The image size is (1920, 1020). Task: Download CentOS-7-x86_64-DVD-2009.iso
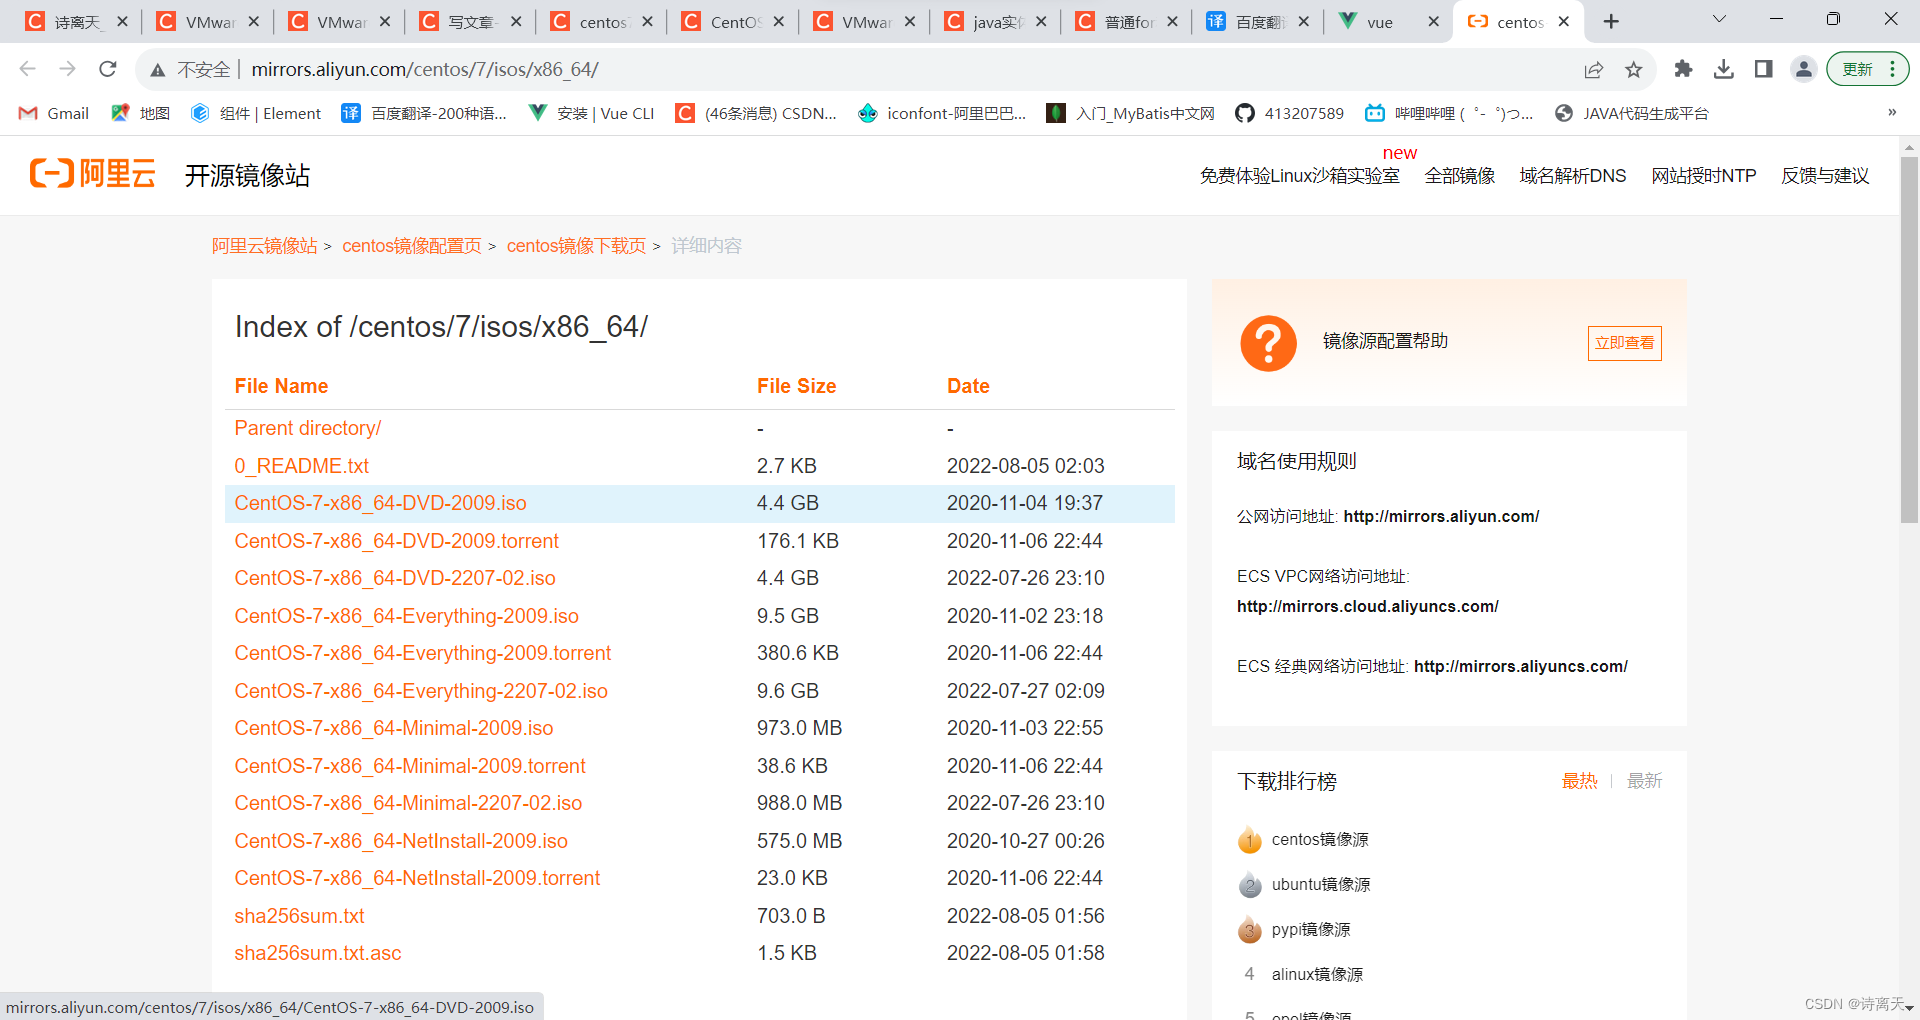(380, 503)
